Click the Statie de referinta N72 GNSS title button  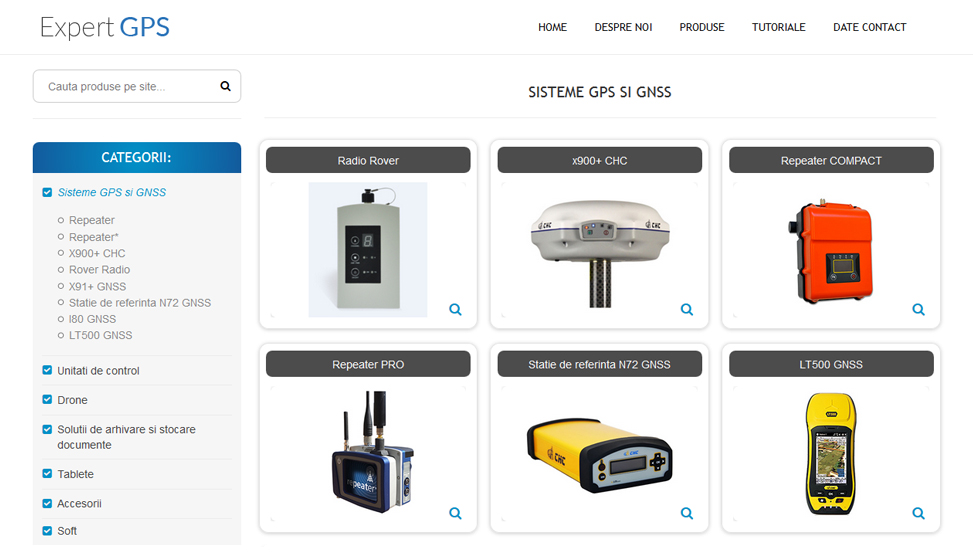(x=599, y=364)
